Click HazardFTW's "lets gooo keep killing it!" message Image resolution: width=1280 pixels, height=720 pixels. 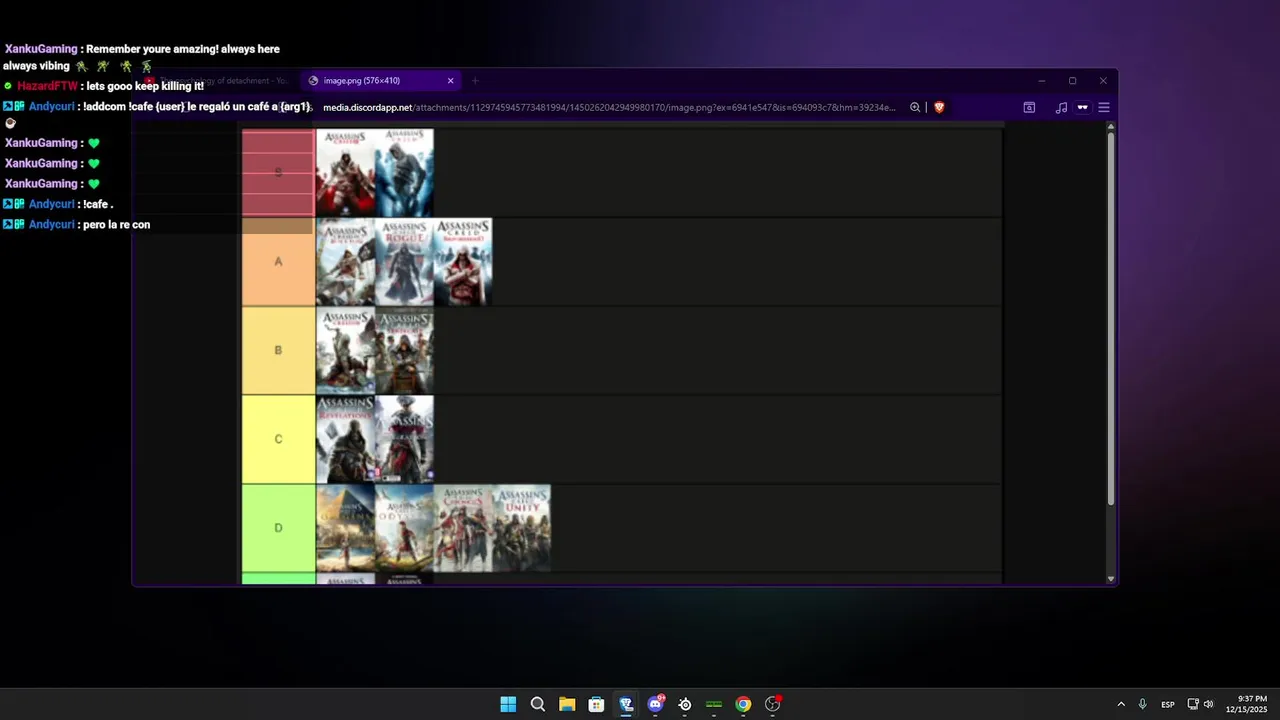pos(145,86)
